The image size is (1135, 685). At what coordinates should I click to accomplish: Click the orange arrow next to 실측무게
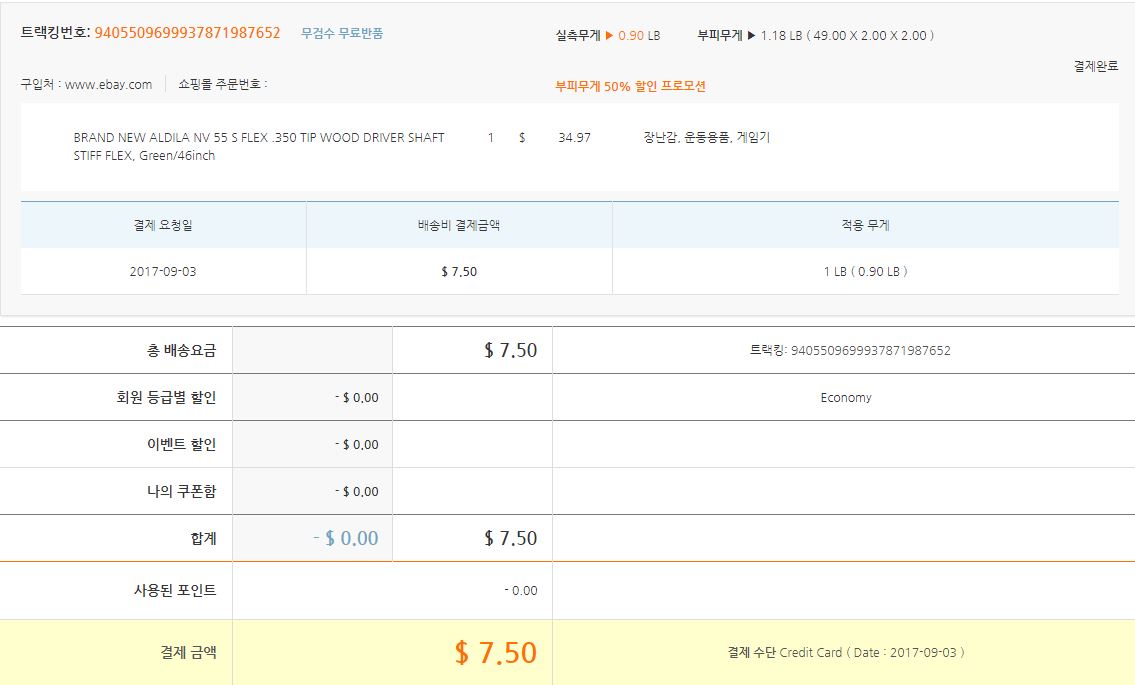tap(609, 36)
